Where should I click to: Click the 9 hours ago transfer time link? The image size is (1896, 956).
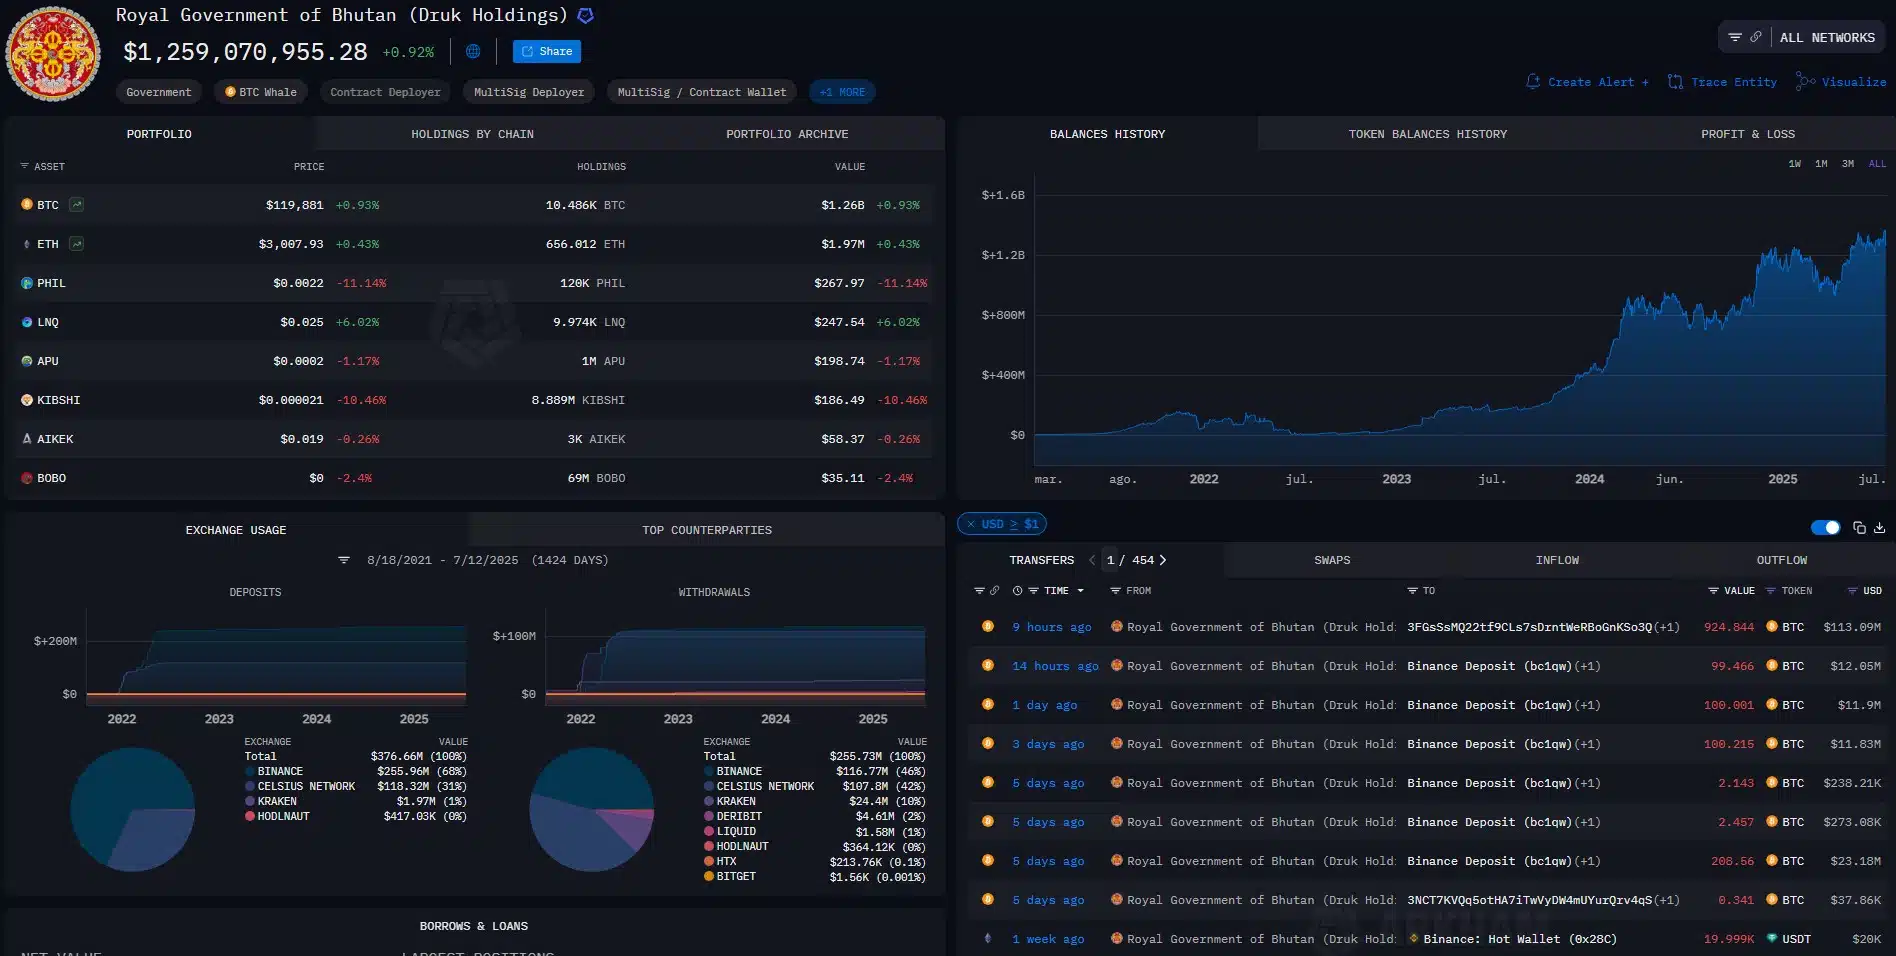(1051, 627)
